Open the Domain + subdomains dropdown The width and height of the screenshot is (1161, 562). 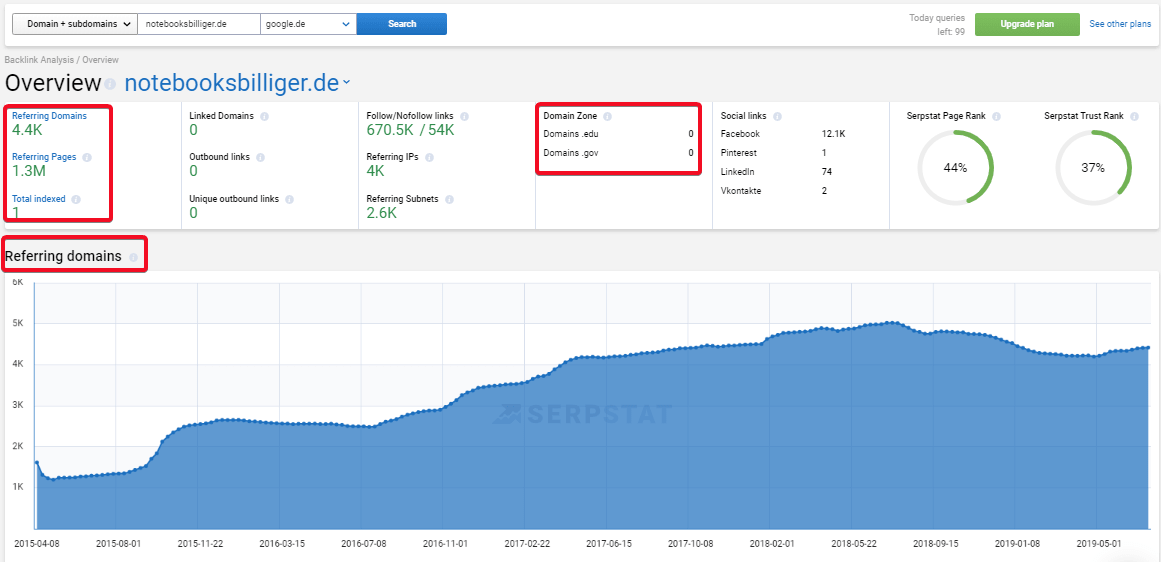(76, 24)
